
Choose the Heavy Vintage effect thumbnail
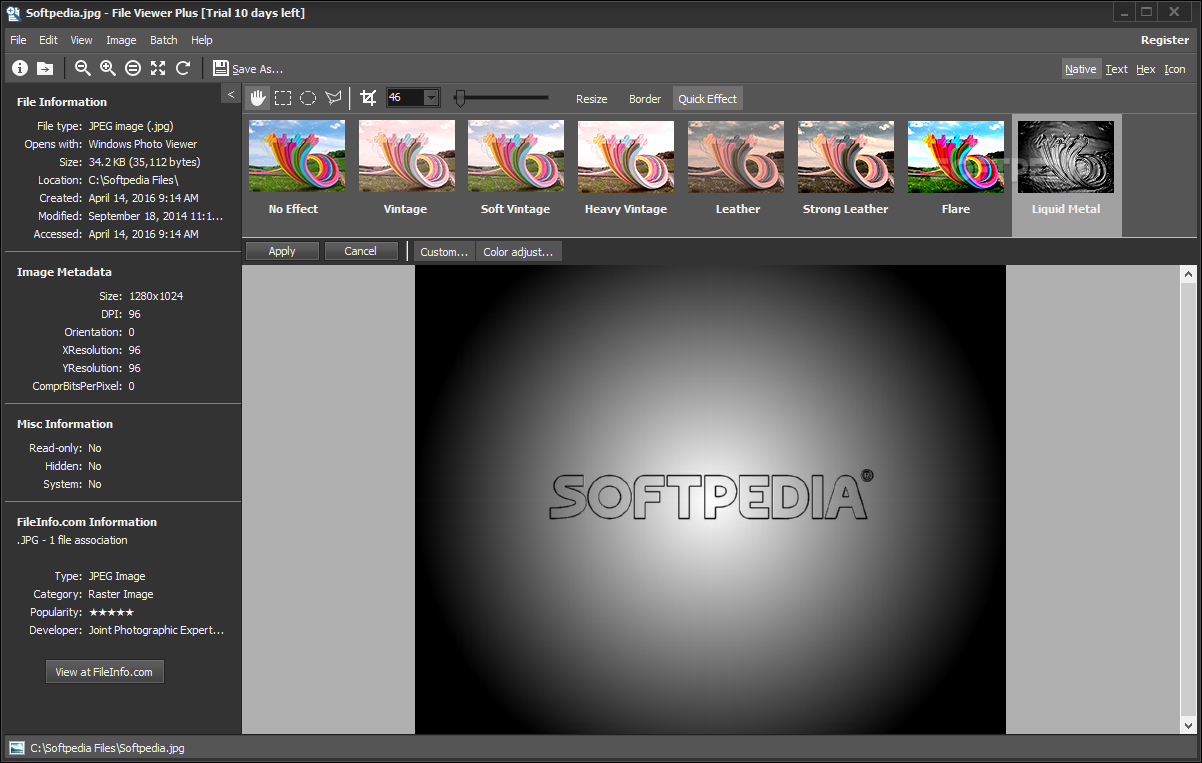point(626,156)
